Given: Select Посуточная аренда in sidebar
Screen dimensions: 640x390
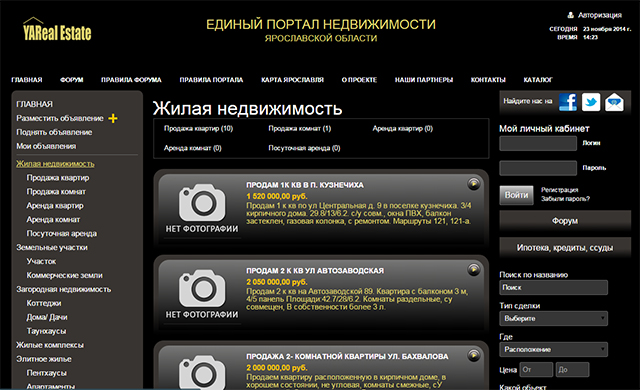Looking at the screenshot, I should (x=62, y=233).
